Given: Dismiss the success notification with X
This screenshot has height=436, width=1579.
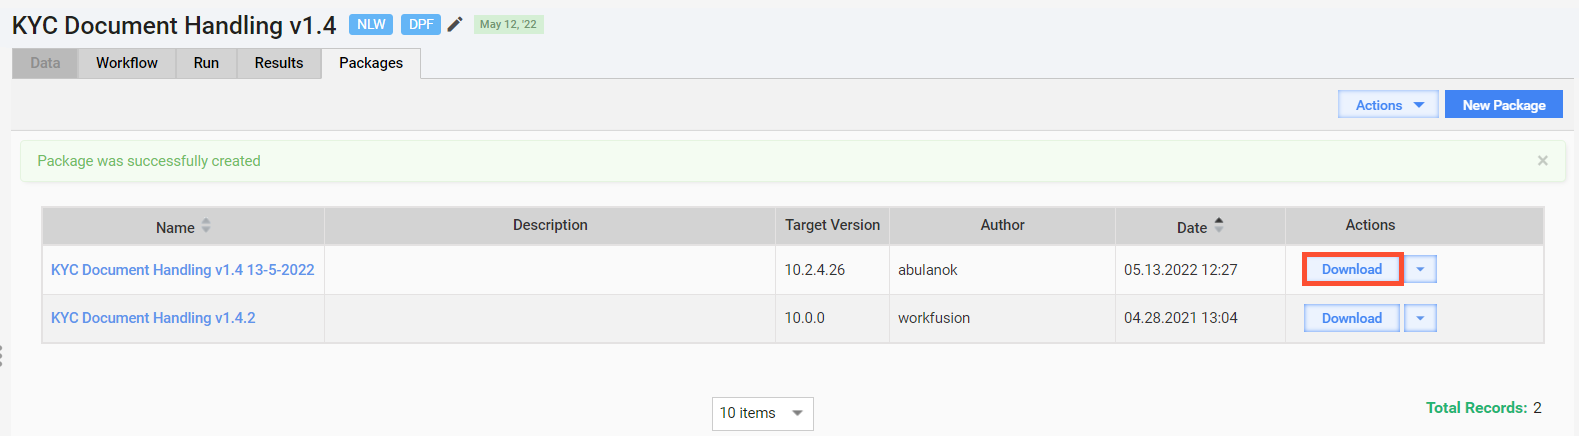Looking at the screenshot, I should tap(1543, 160).
